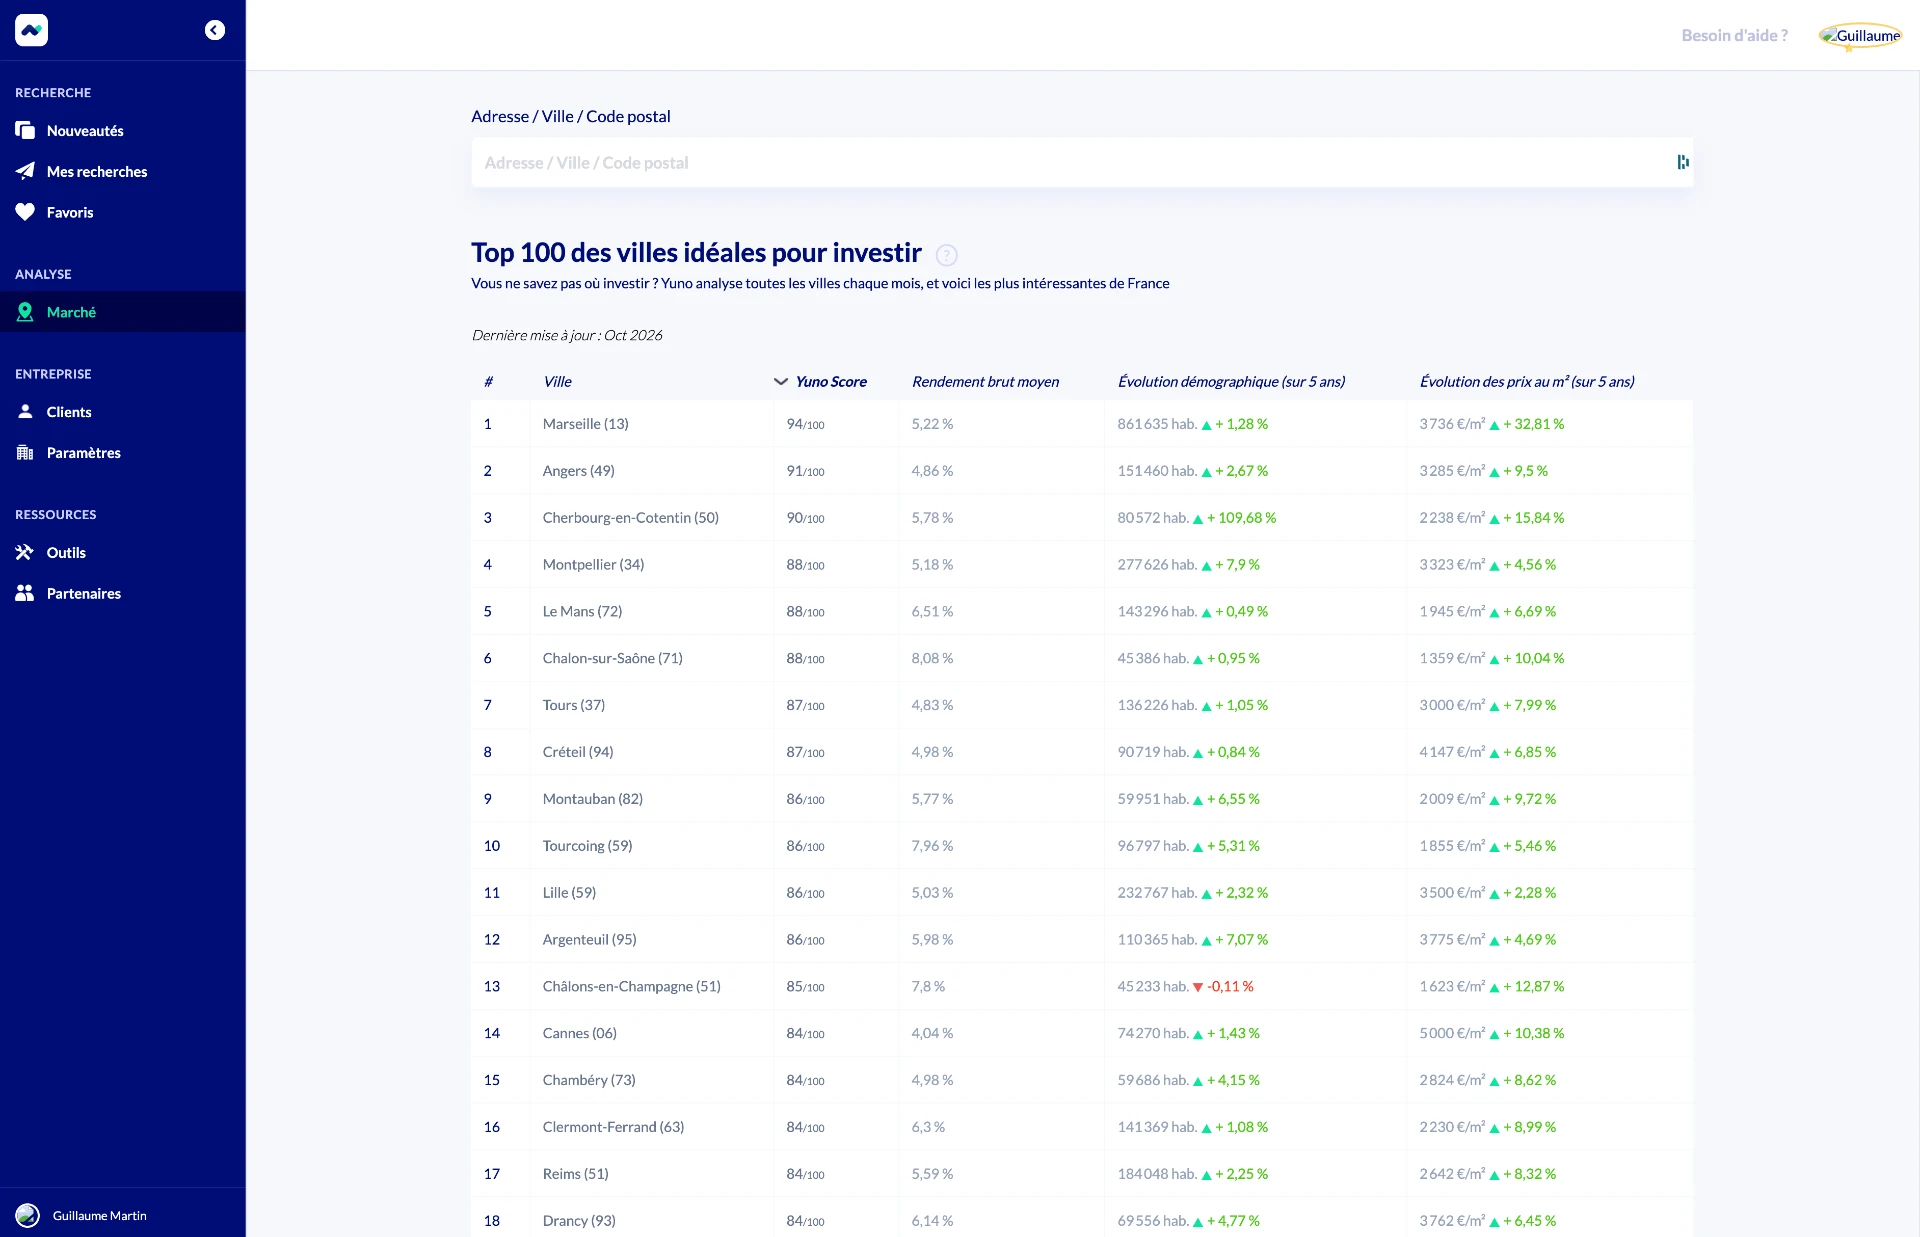Collapse the sidebar with arrow button
Image resolution: width=1920 pixels, height=1237 pixels.
point(215,30)
